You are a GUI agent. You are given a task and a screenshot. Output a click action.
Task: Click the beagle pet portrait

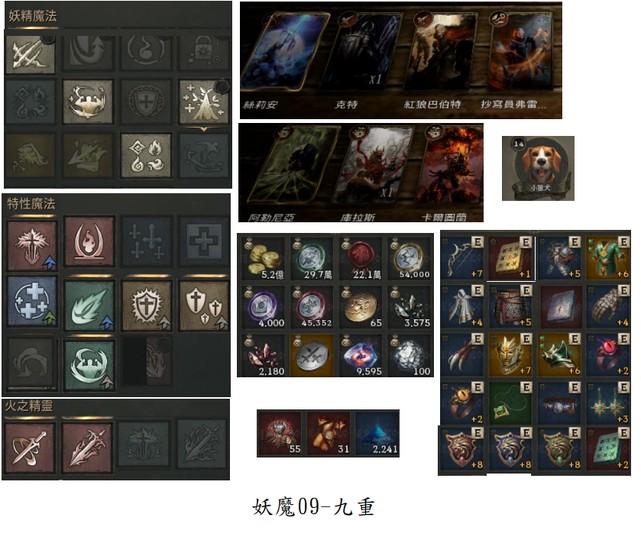[538, 168]
